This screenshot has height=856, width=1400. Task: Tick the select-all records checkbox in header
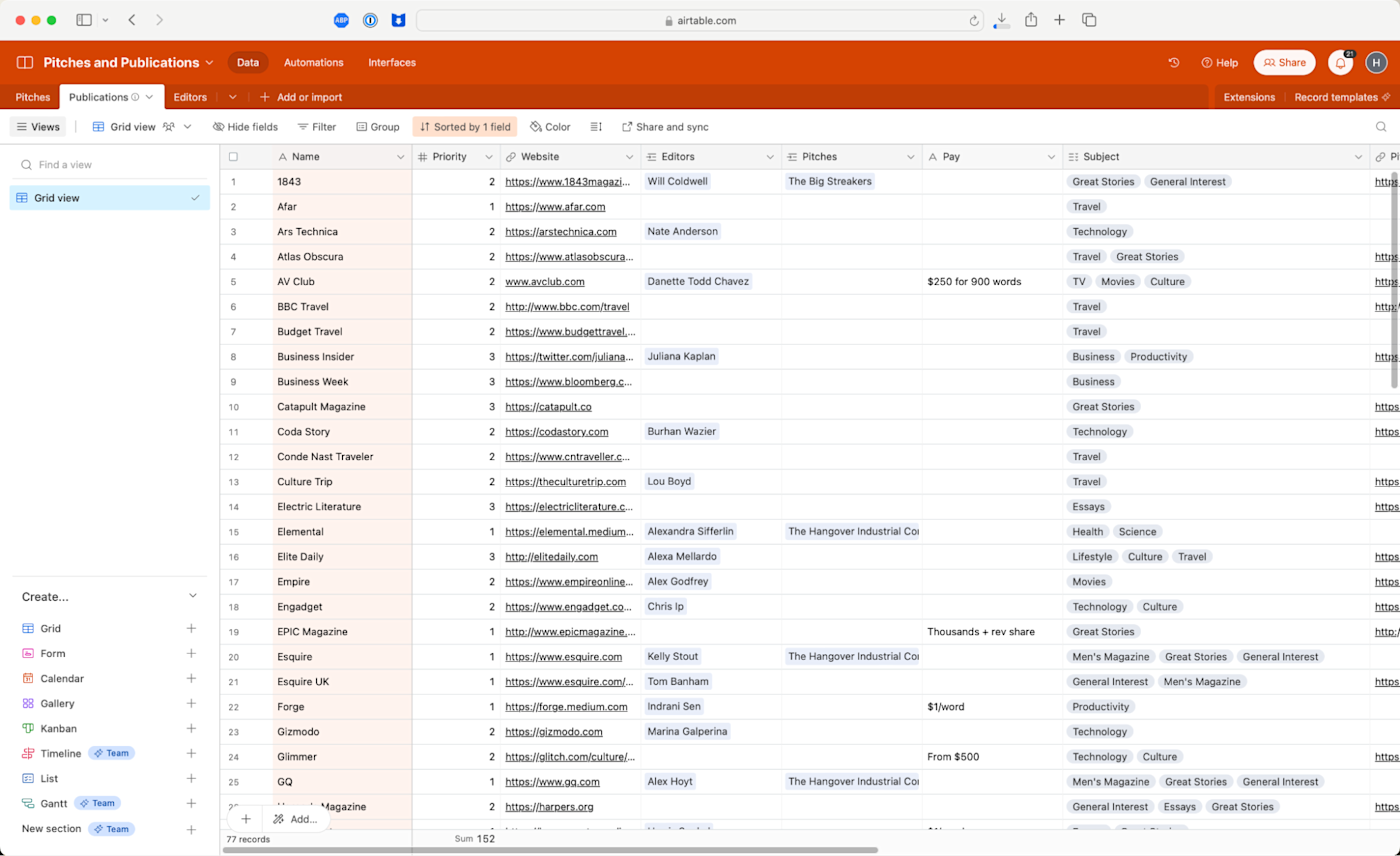coord(233,157)
